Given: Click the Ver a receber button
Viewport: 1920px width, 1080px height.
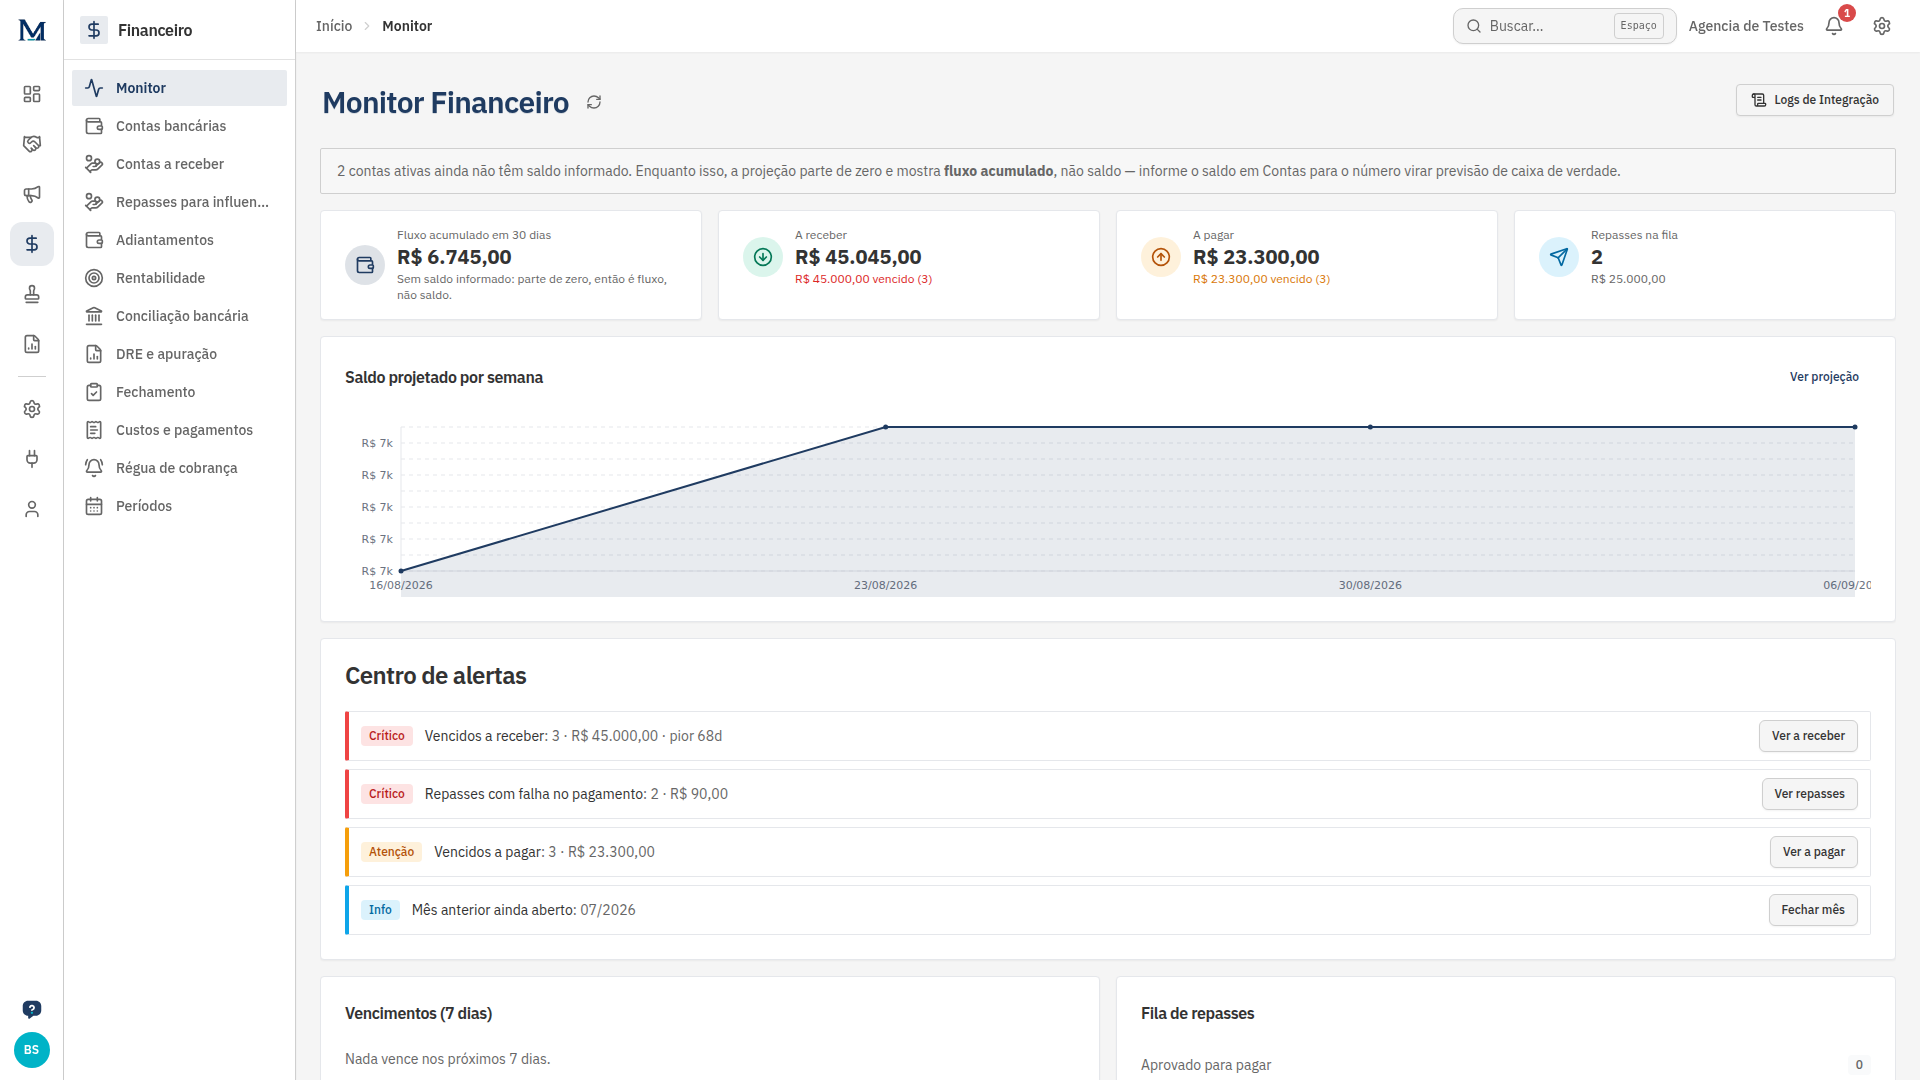Looking at the screenshot, I should click(x=1808, y=736).
